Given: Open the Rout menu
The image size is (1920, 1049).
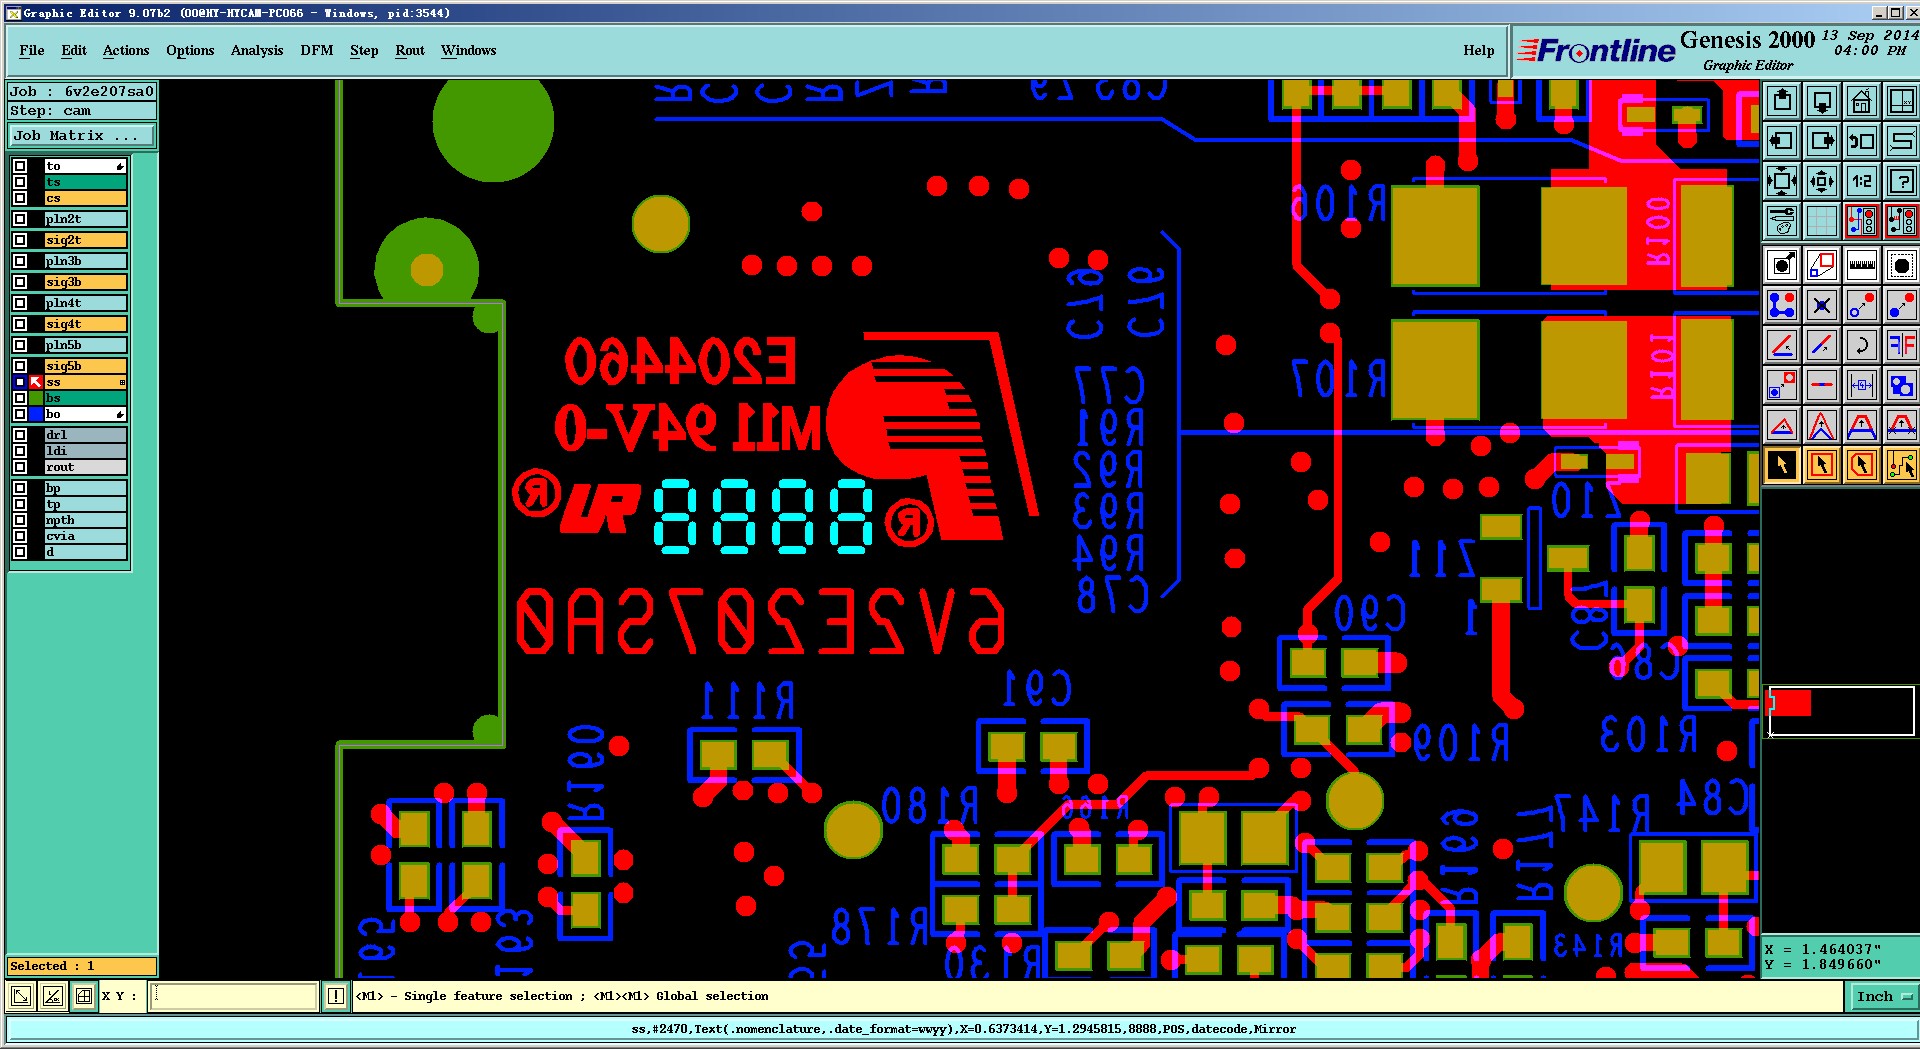Looking at the screenshot, I should point(410,50).
